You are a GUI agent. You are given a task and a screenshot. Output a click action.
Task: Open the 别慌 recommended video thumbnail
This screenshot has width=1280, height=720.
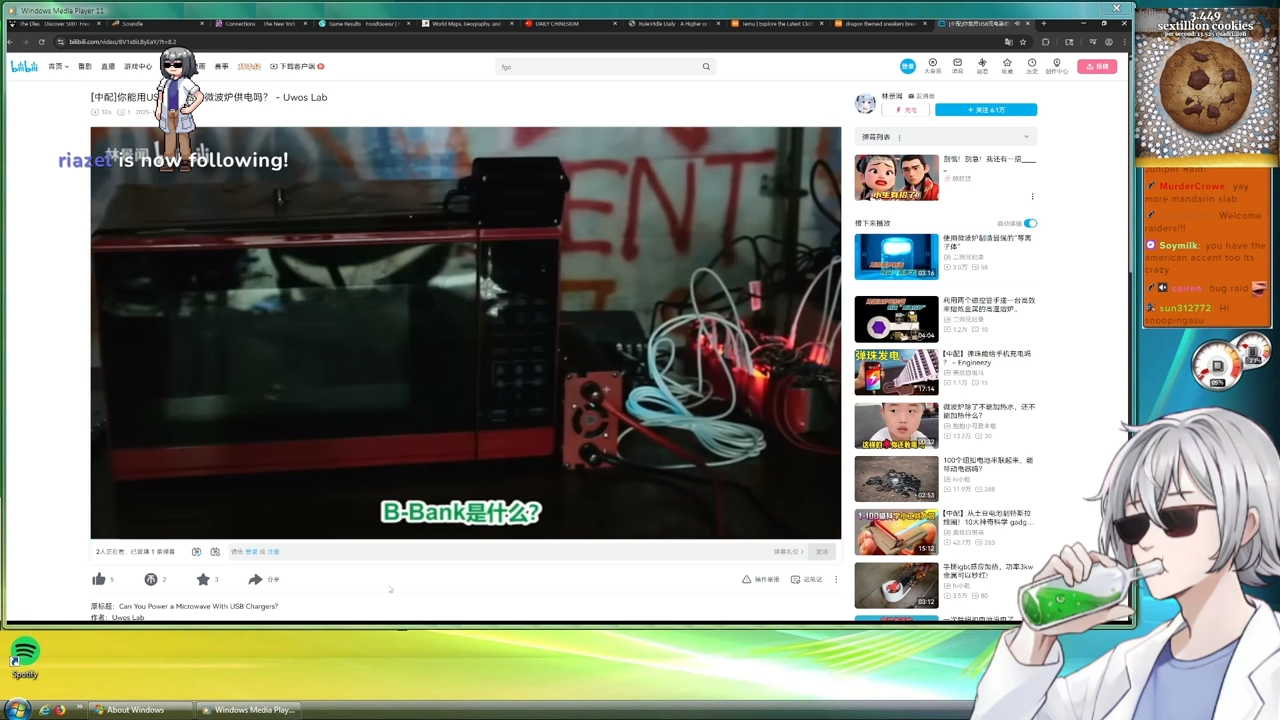coord(896,177)
